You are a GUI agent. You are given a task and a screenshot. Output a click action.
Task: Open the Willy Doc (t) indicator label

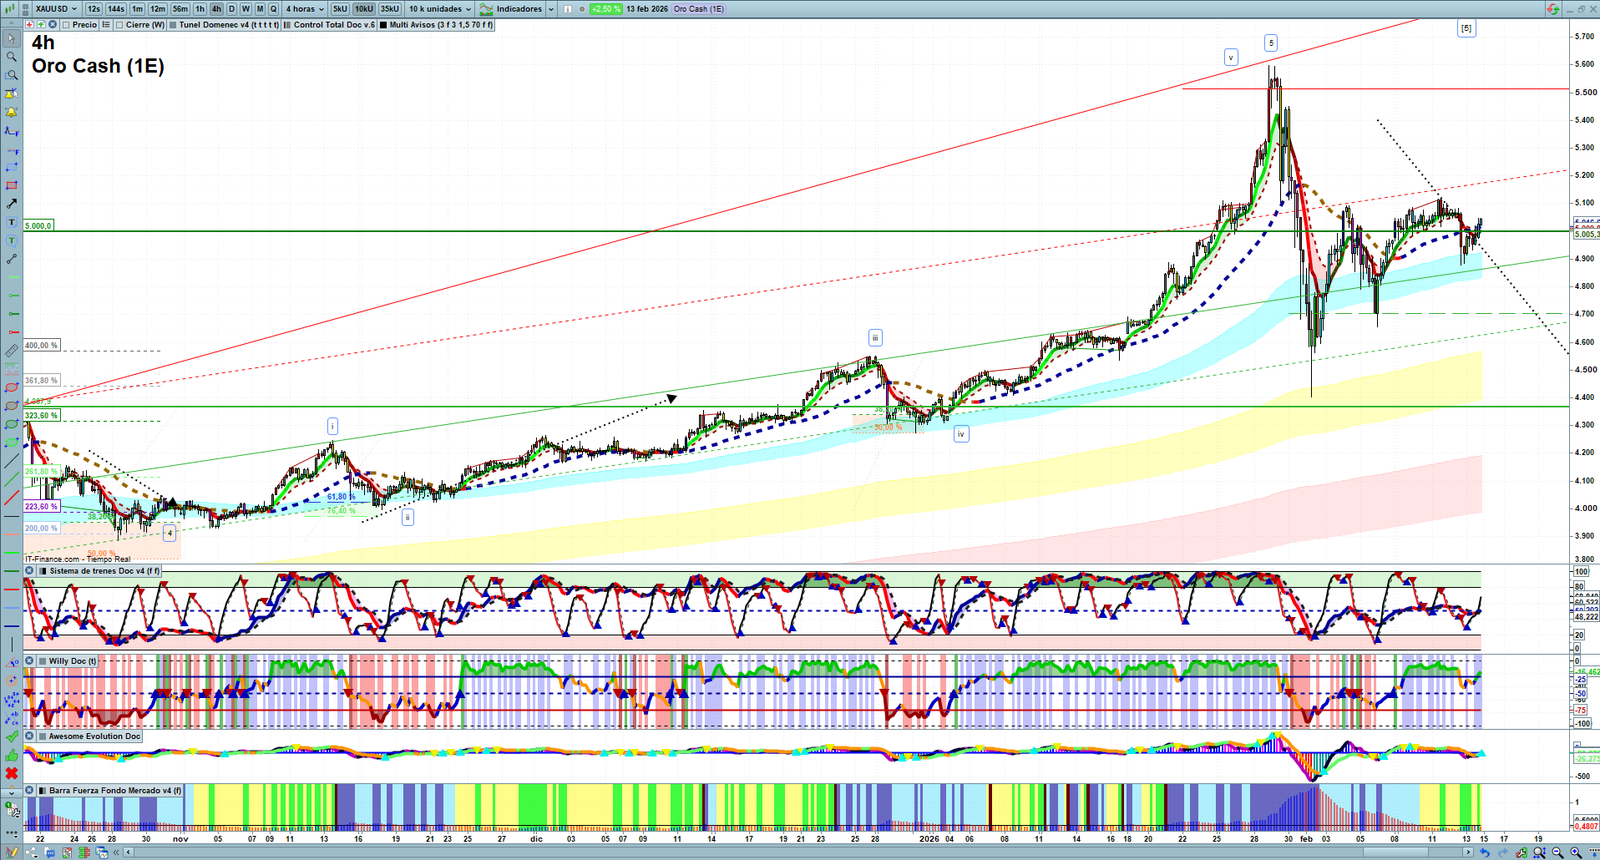[73, 661]
